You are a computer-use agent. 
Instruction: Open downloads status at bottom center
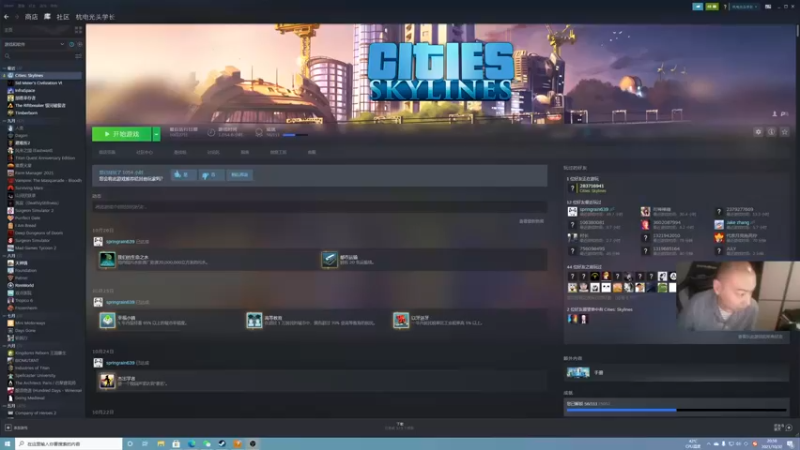coord(400,426)
